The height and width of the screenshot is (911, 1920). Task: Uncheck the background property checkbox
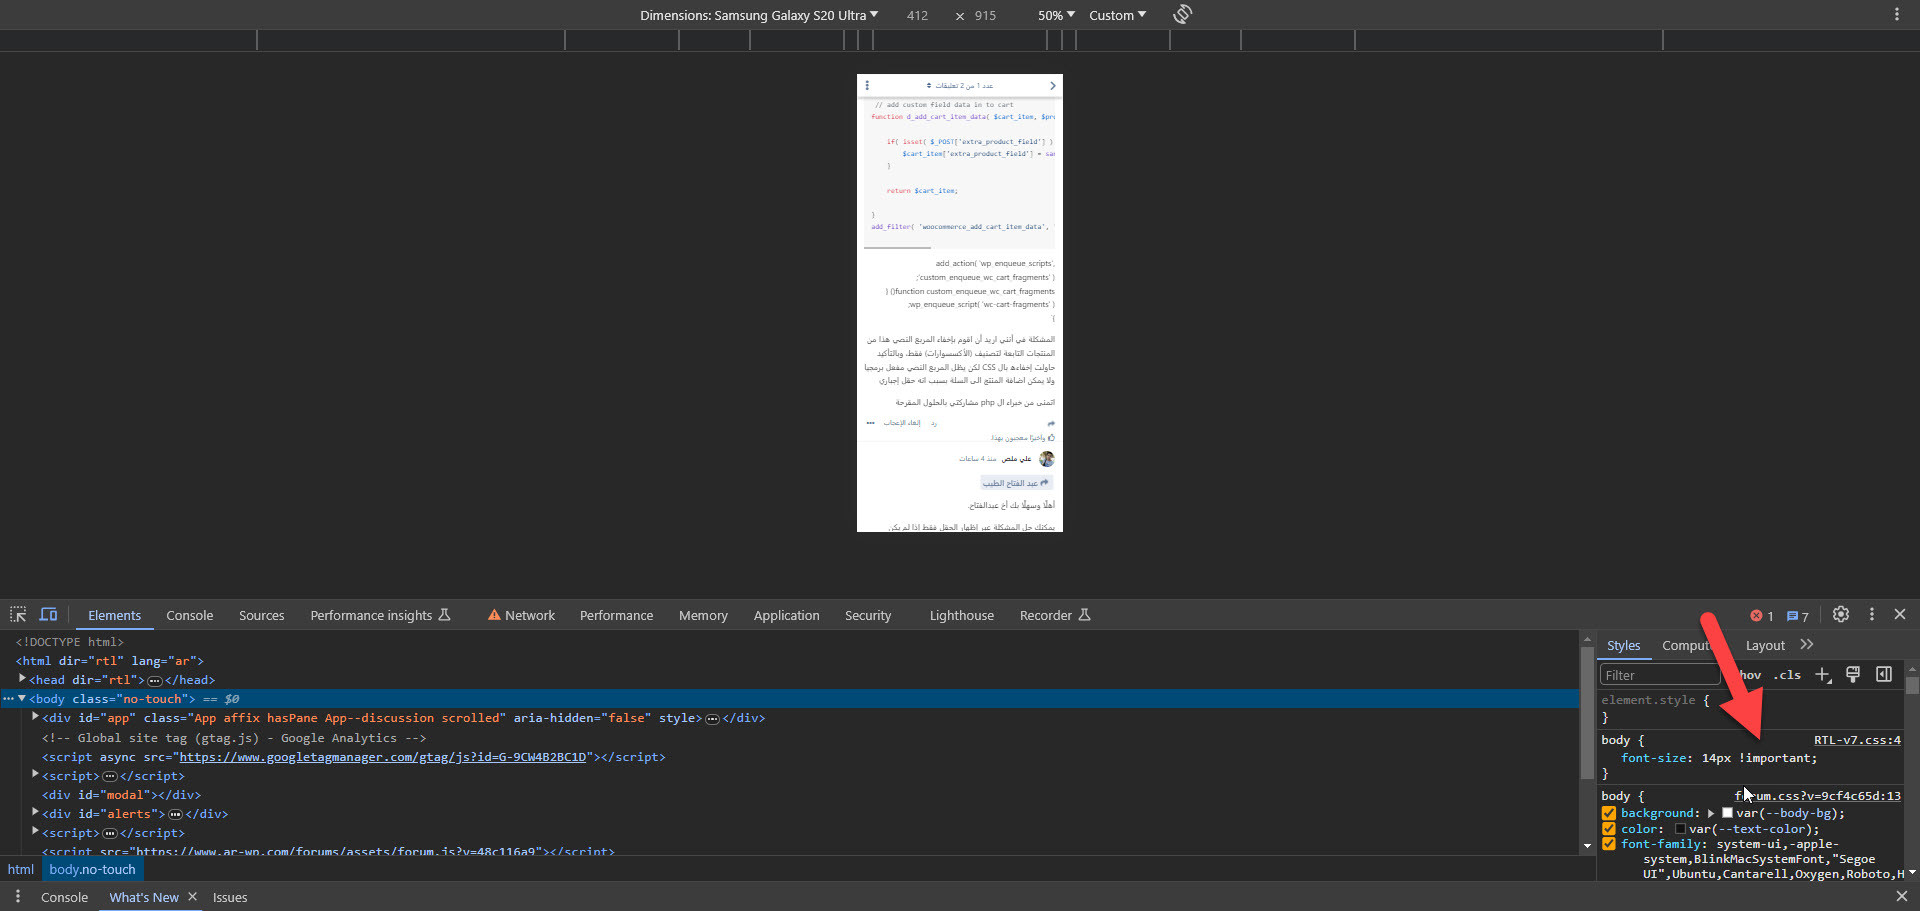pyautogui.click(x=1609, y=813)
